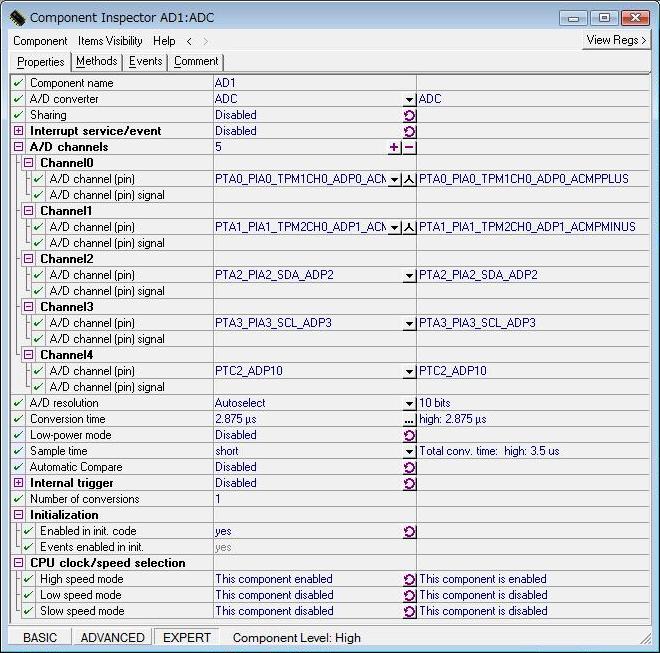The width and height of the screenshot is (660, 653).
Task: Remove an A/D channel with minus
Action: click(409, 147)
